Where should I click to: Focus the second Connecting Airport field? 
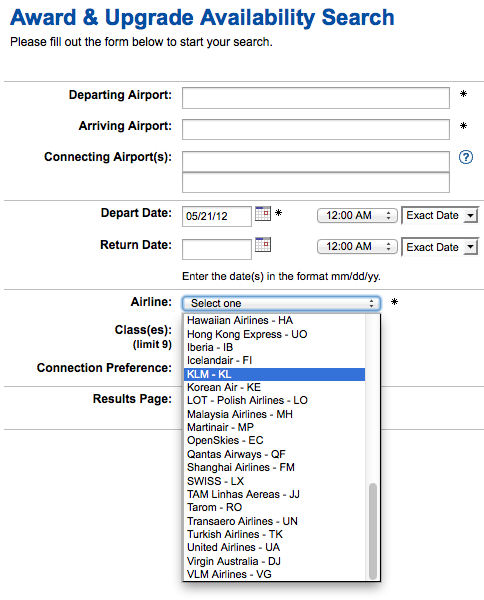click(x=316, y=183)
